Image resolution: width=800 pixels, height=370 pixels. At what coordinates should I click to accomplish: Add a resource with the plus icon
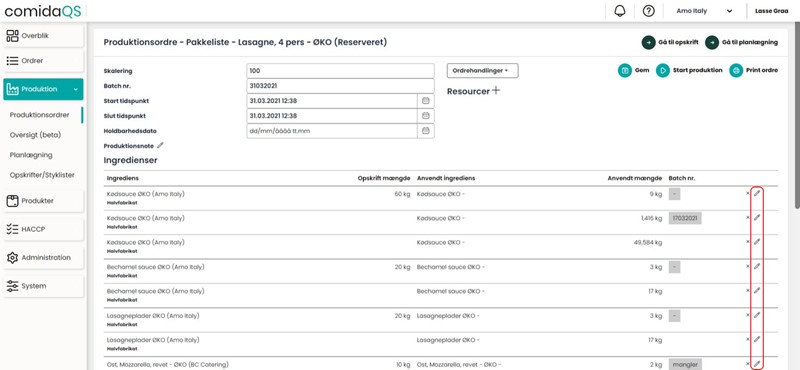(x=495, y=91)
